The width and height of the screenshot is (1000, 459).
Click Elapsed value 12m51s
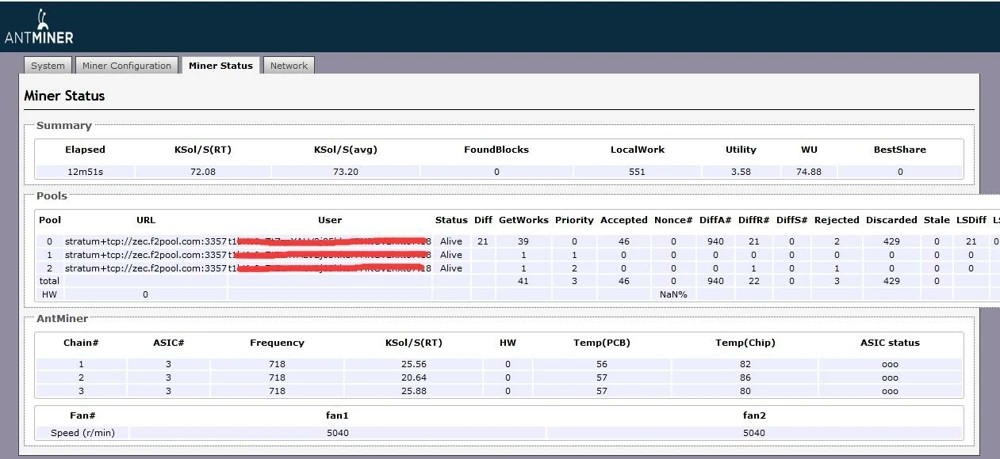click(85, 171)
